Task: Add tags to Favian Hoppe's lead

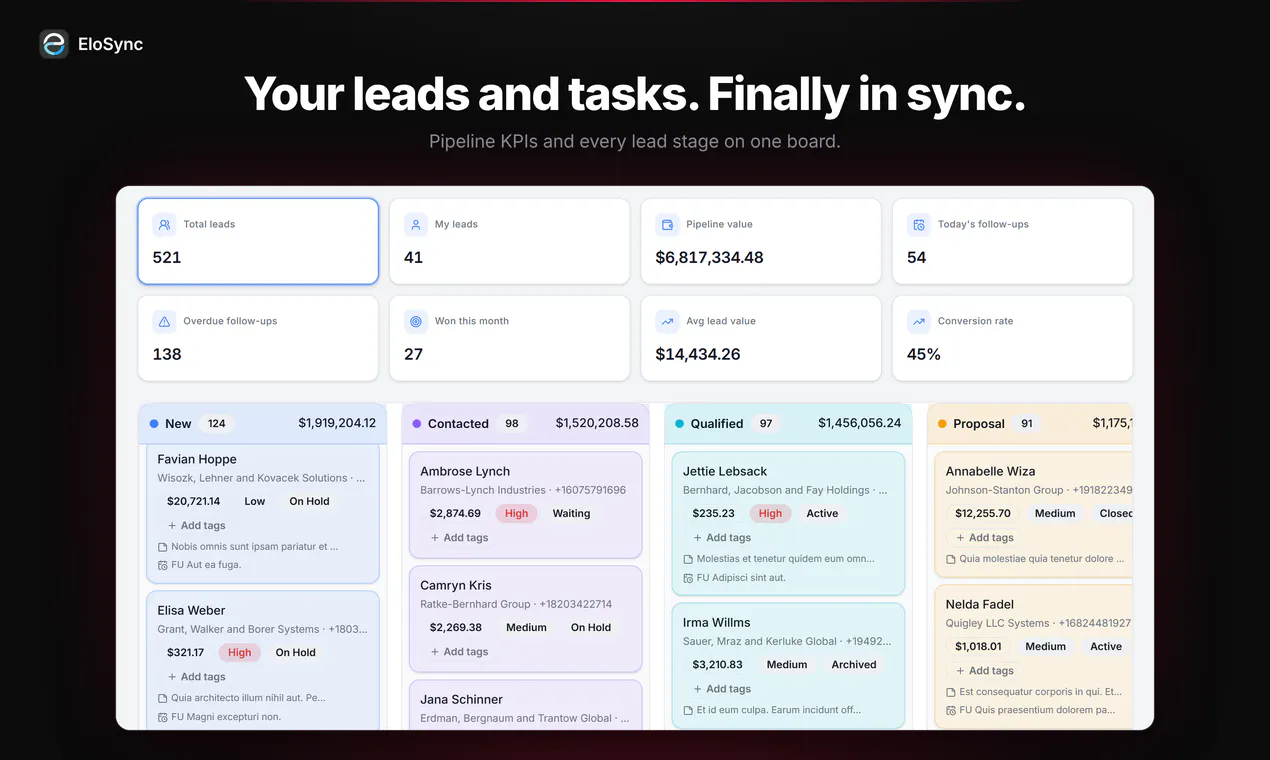Action: [x=196, y=526]
